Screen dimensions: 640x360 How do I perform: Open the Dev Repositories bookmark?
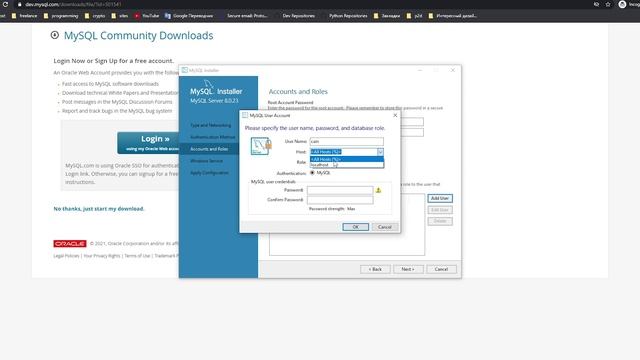point(298,16)
